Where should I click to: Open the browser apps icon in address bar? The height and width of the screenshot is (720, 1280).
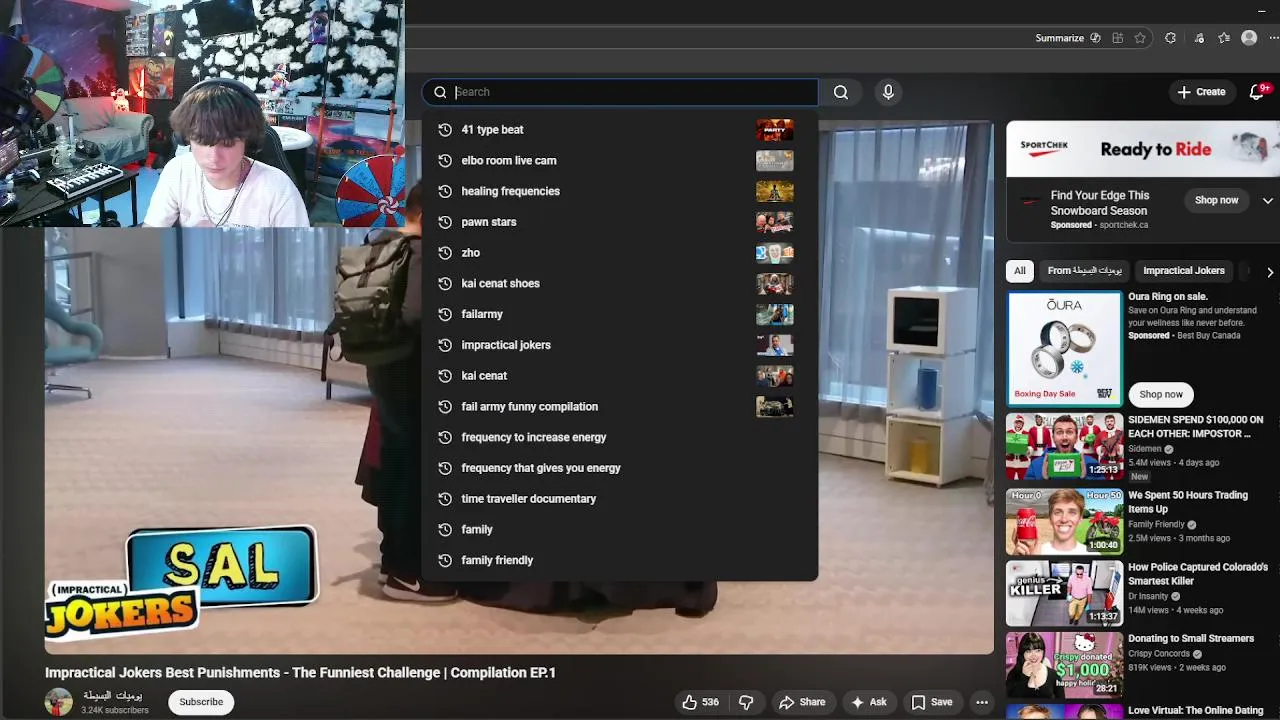pos(1118,38)
